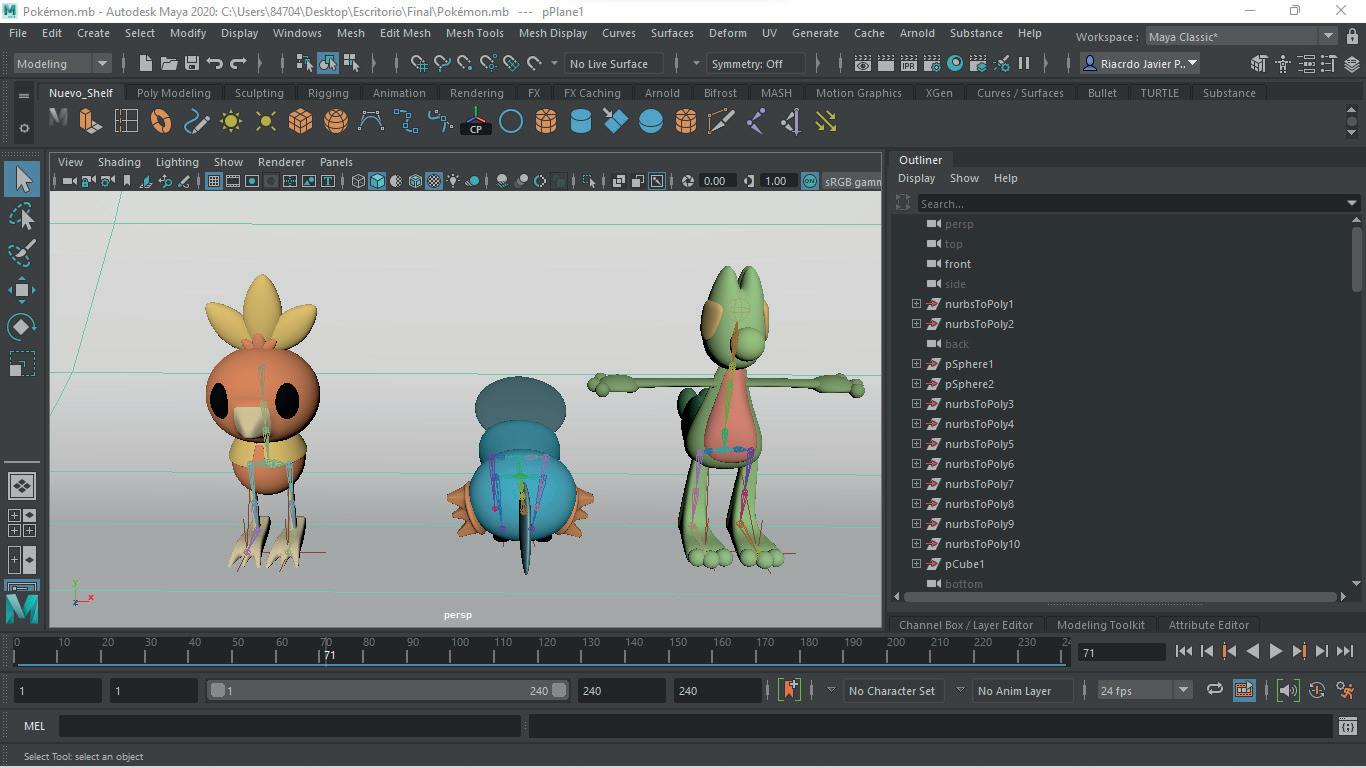Select the Paint Selection tool
The height and width of the screenshot is (768, 1366).
point(22,252)
